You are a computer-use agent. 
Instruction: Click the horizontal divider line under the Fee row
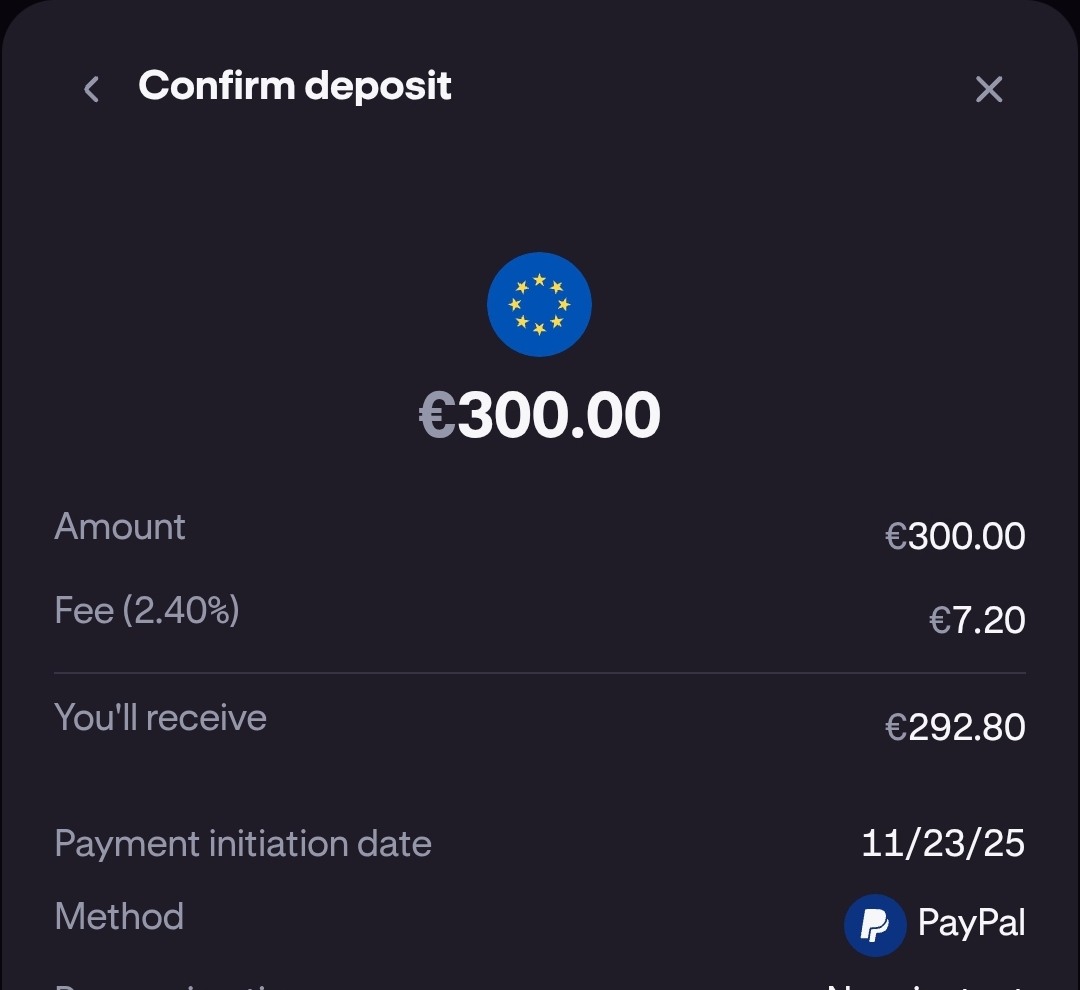click(539, 673)
